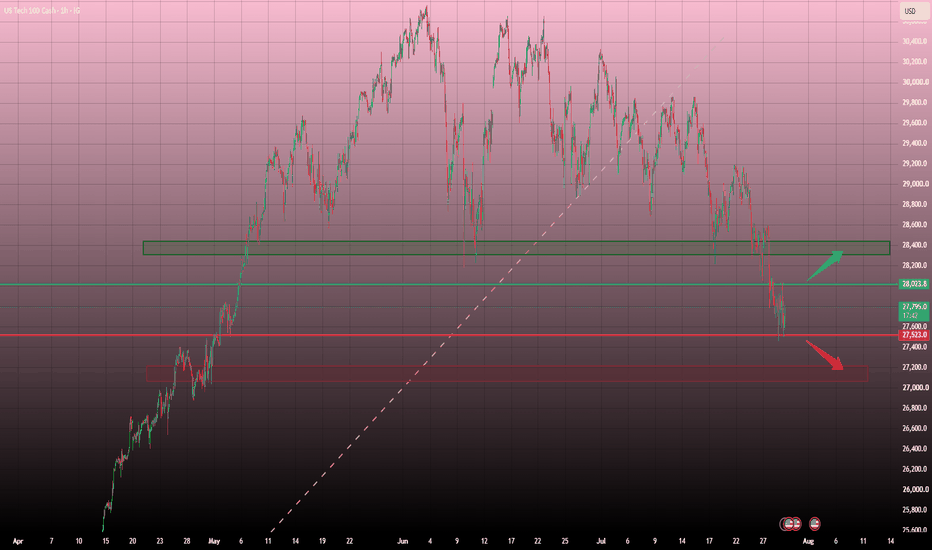Select the green 28,023.8 price label
The height and width of the screenshot is (550, 932).
point(914,284)
